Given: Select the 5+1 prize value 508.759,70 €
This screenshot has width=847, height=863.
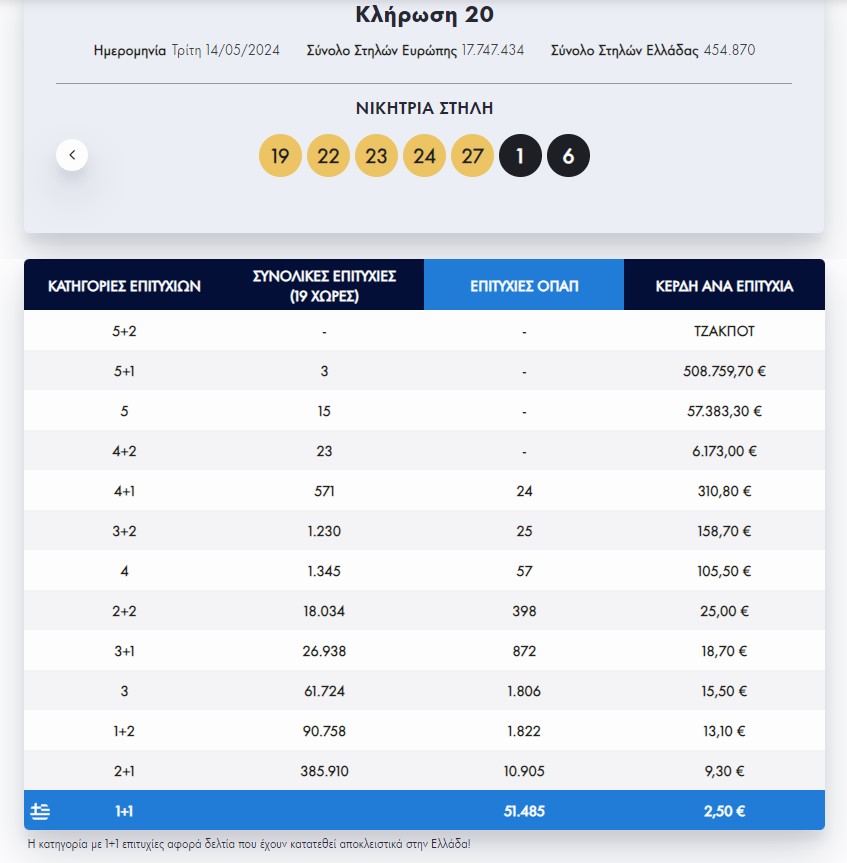Looking at the screenshot, I should pos(724,370).
